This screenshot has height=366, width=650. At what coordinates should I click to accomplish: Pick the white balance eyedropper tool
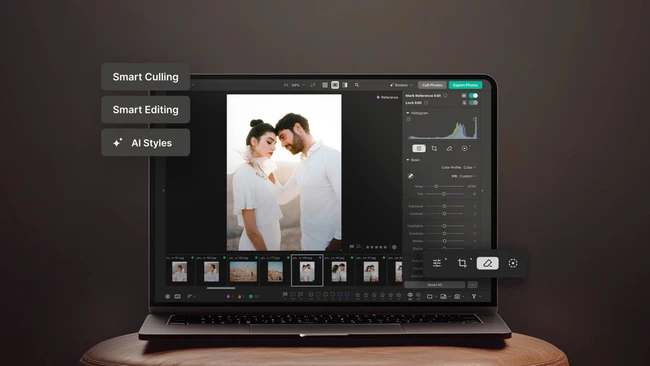410,176
